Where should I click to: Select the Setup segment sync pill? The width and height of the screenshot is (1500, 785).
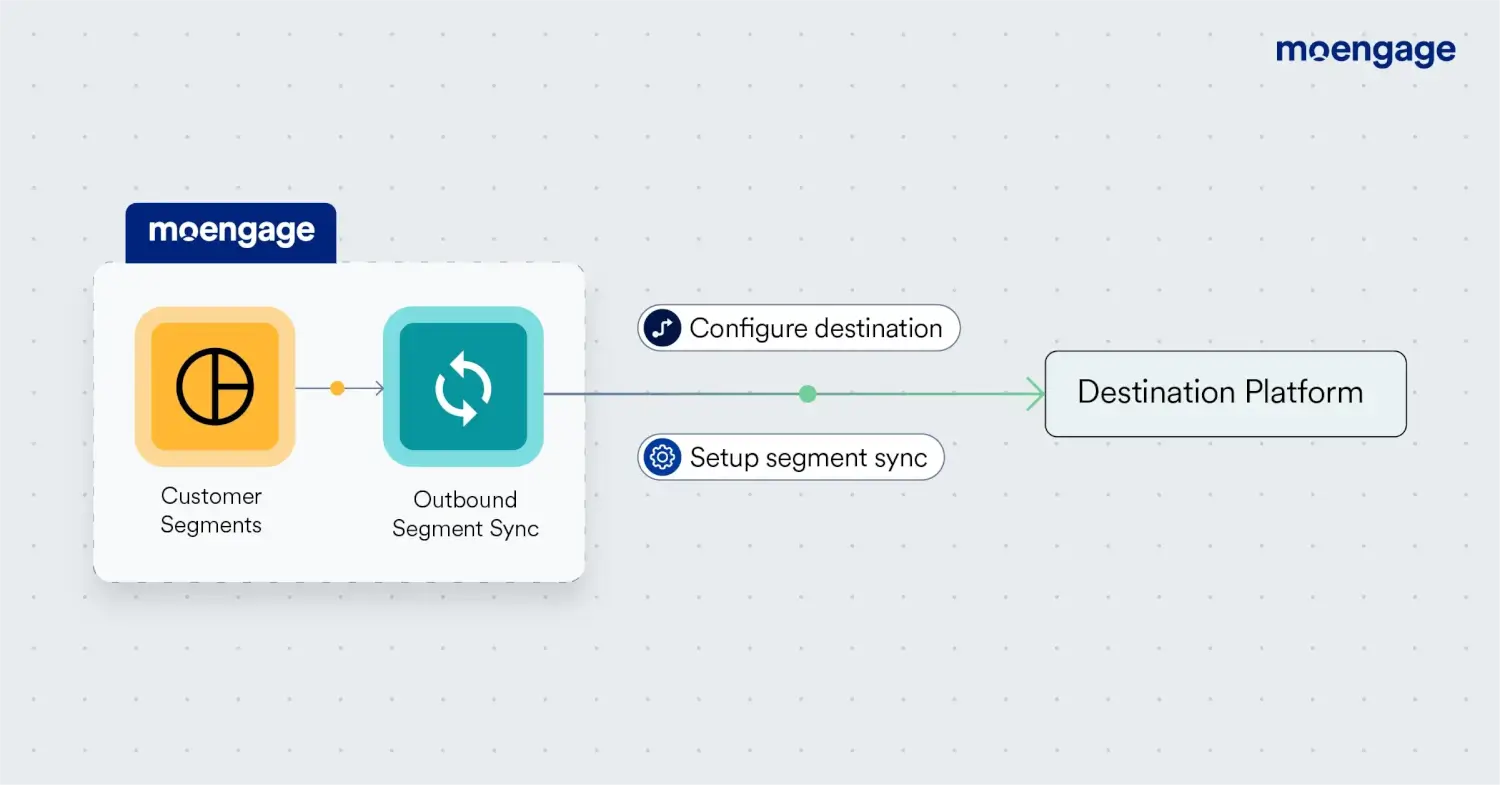click(791, 457)
